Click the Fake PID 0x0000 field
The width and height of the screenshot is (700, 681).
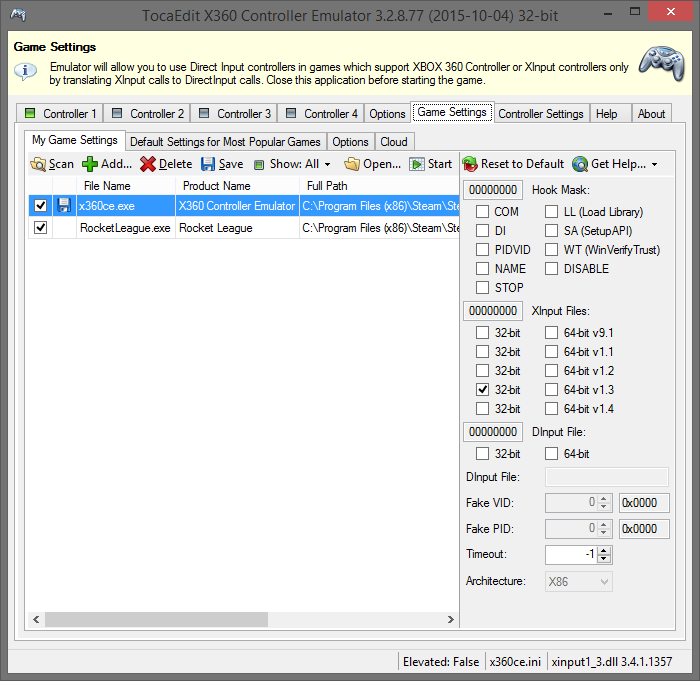[644, 529]
